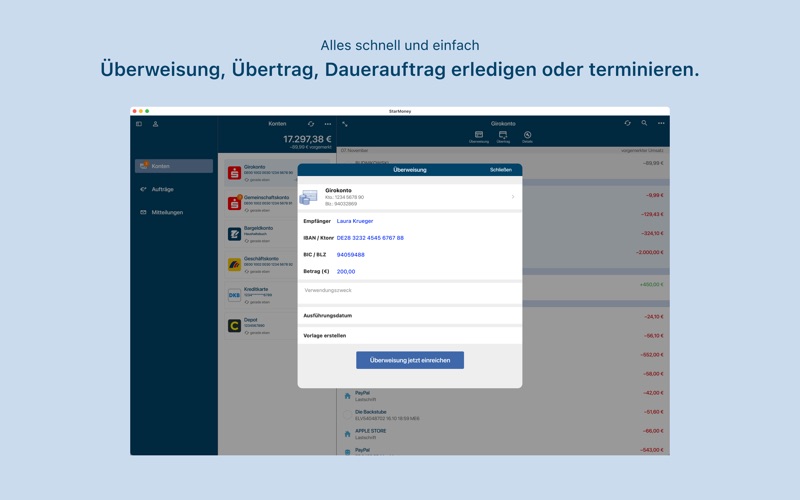Open the three-dots menu in Girokonto header
Screen dimensions: 800x500
pos(661,124)
